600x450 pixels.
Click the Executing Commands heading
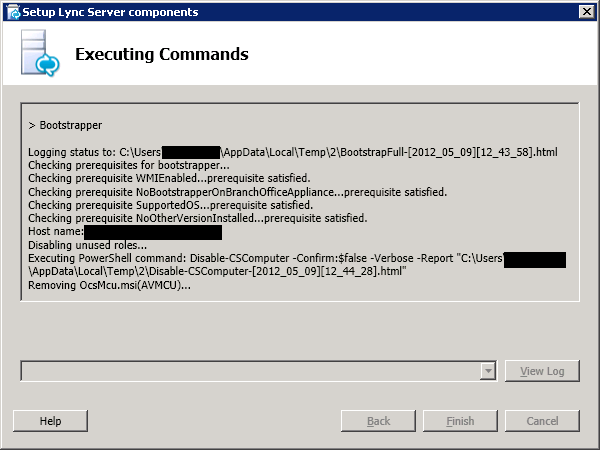[x=161, y=54]
